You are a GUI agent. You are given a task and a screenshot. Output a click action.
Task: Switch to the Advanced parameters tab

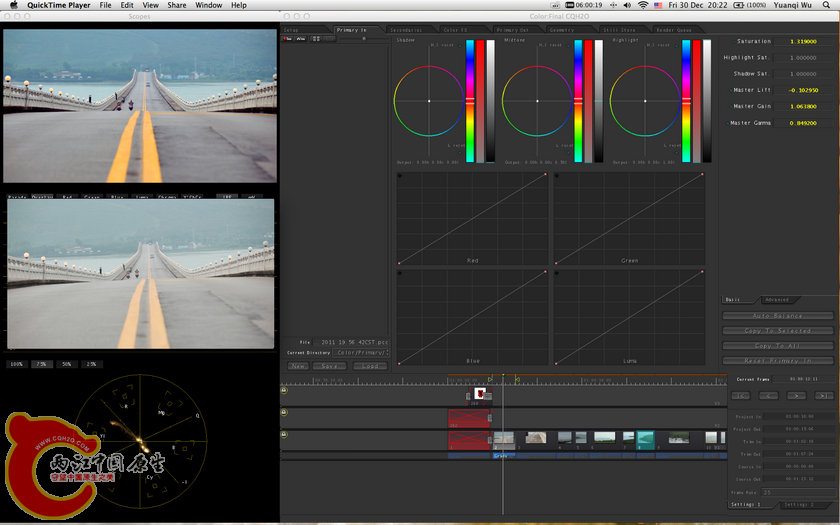[778, 299]
